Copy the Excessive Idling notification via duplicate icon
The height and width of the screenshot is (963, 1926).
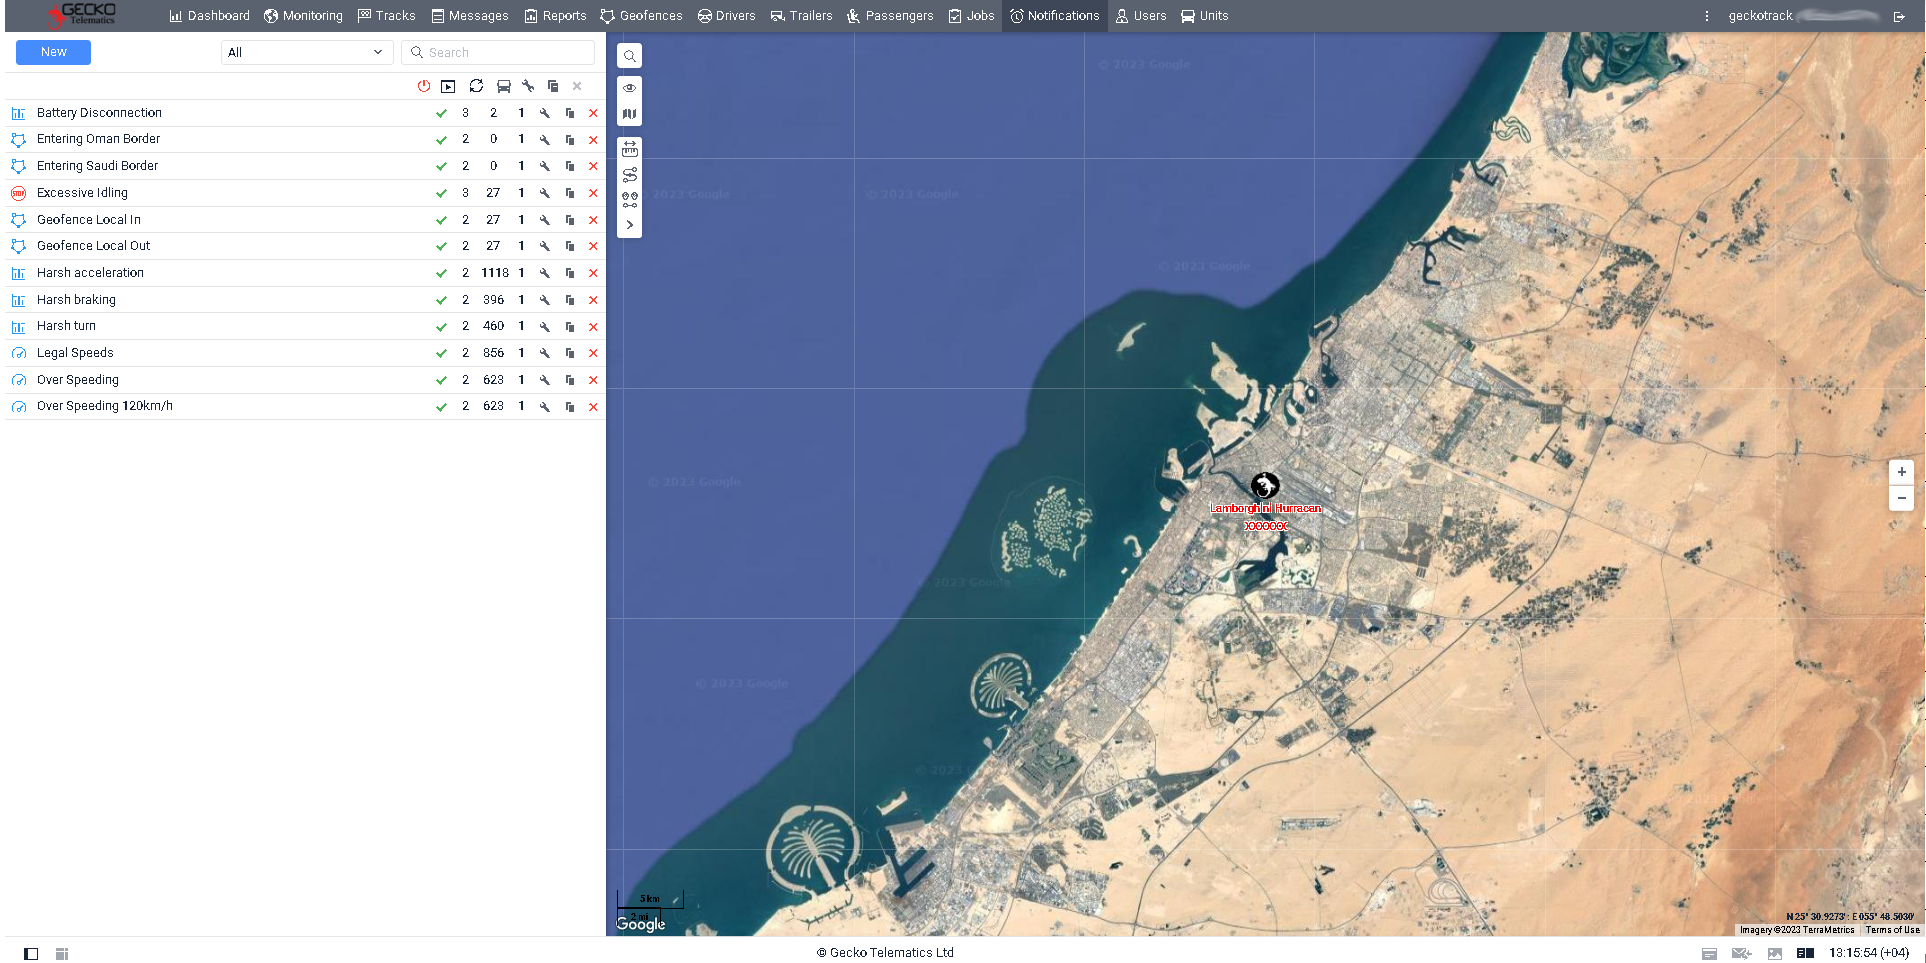point(569,192)
